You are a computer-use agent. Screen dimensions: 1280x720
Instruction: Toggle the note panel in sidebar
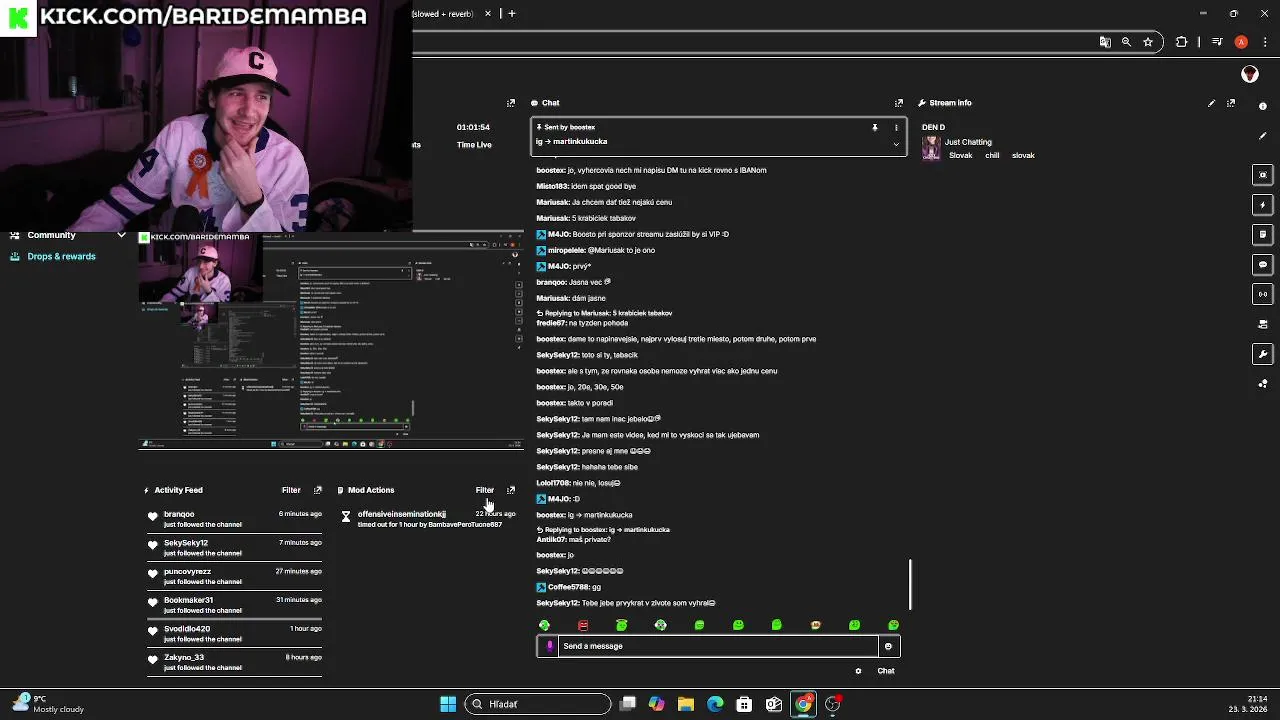coord(1263,235)
